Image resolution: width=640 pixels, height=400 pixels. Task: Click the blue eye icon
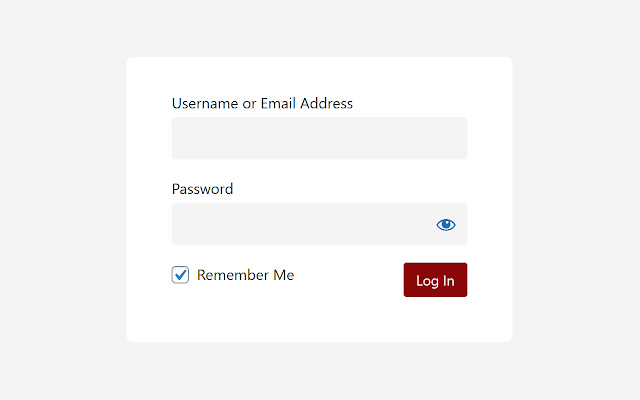coord(446,225)
